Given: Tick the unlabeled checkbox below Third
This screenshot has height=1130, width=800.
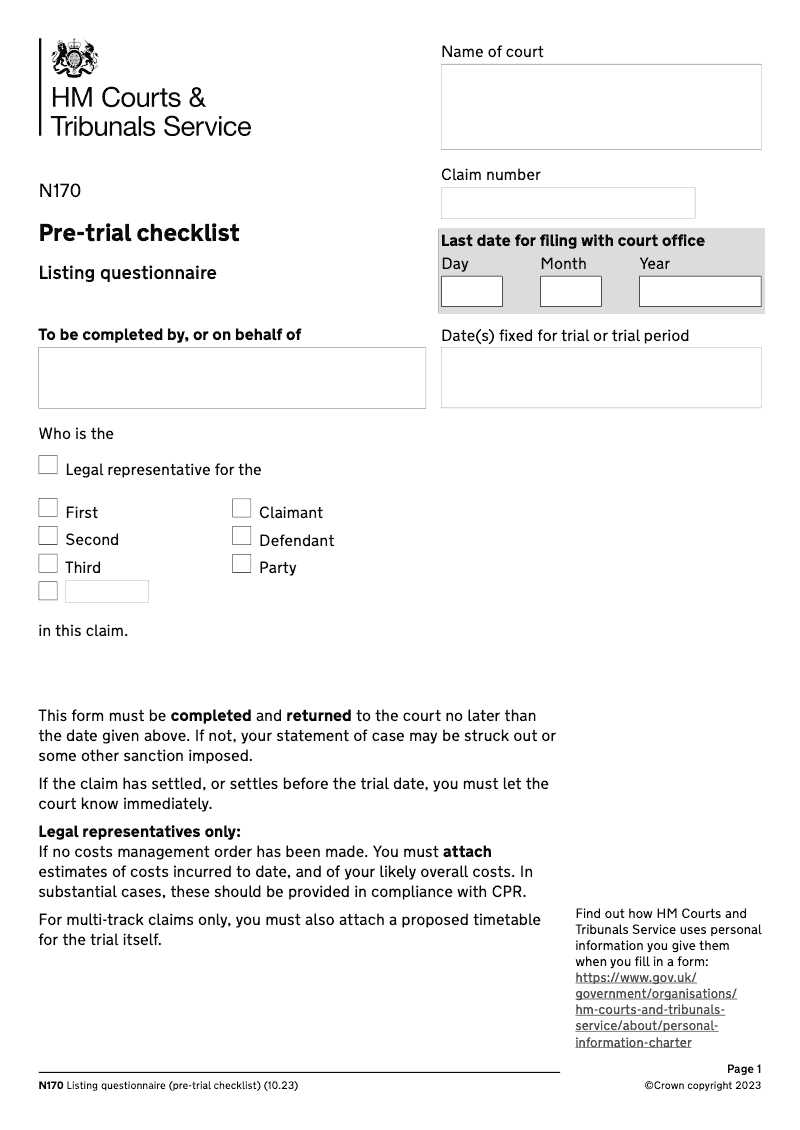Looking at the screenshot, I should [x=48, y=591].
